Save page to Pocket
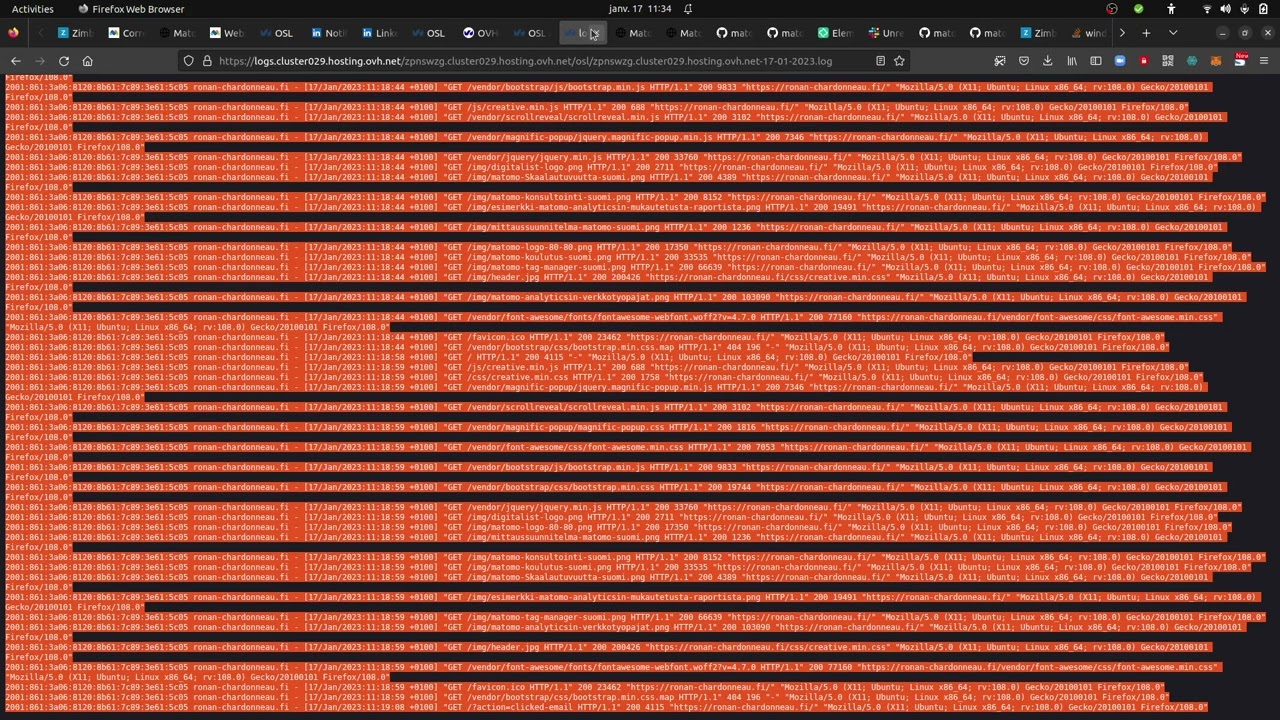The width and height of the screenshot is (1280, 720). click(1023, 61)
